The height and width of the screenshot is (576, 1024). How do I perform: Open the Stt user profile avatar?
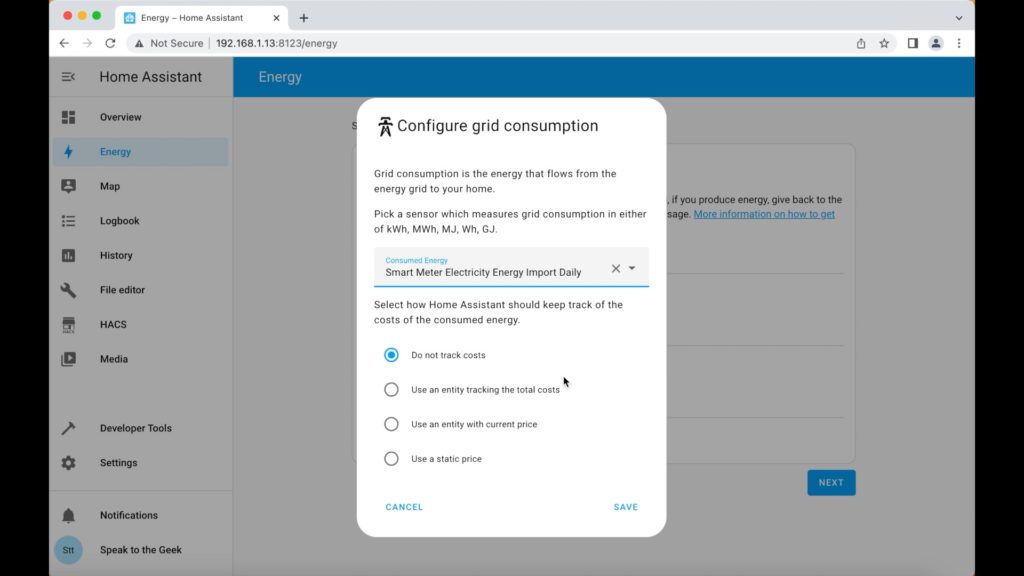tap(69, 550)
